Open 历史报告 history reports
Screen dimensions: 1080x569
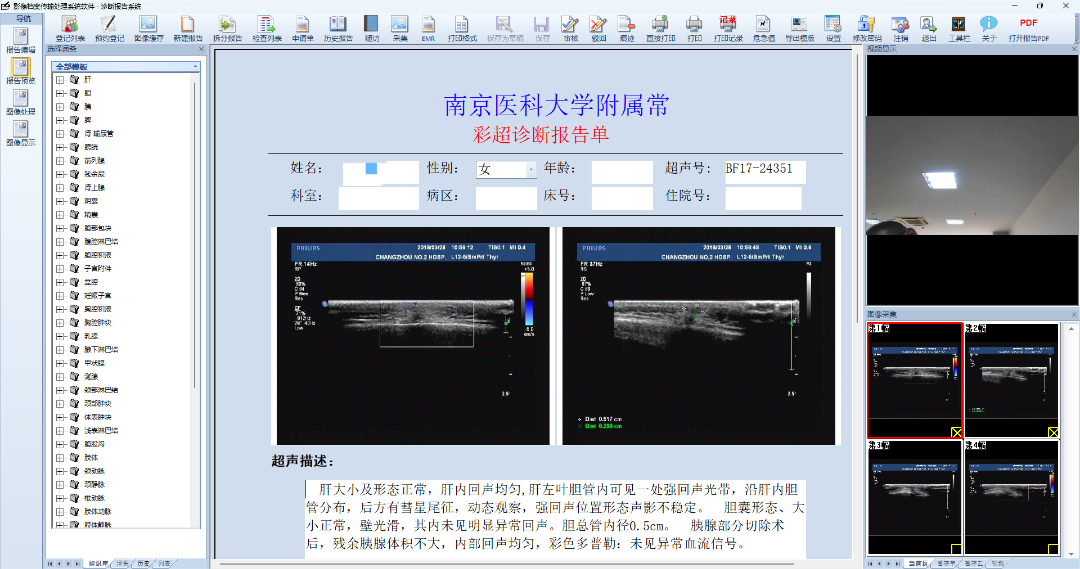(x=338, y=29)
